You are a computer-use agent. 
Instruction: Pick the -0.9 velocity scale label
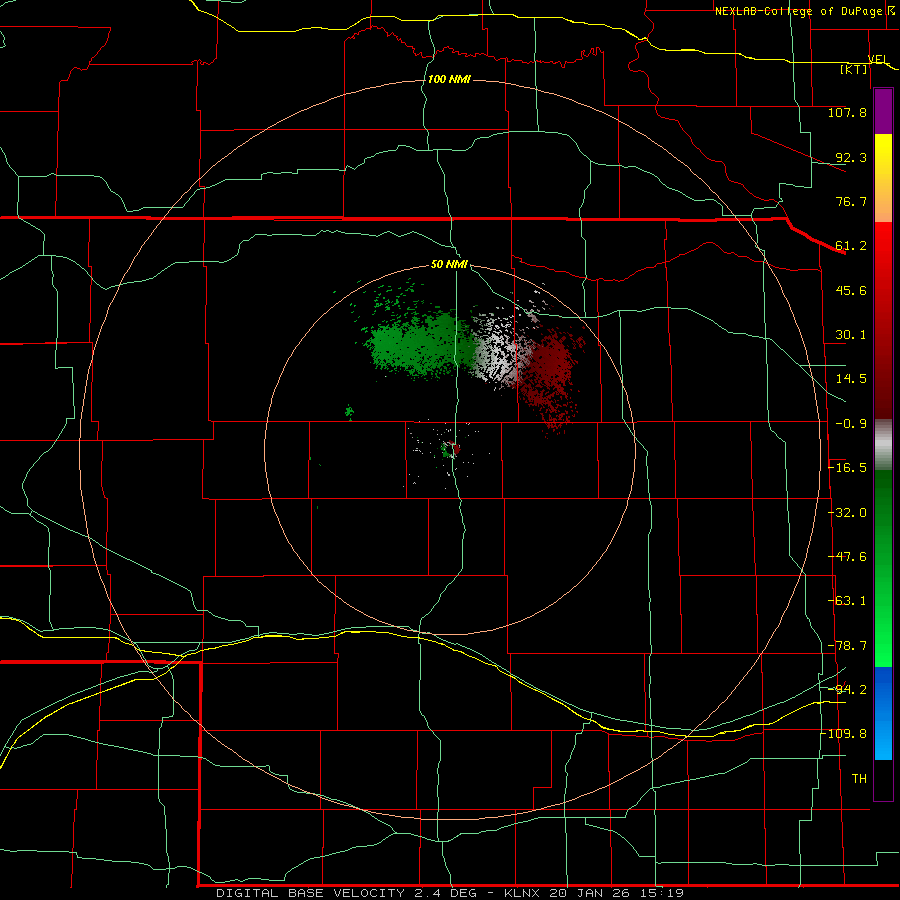(851, 424)
